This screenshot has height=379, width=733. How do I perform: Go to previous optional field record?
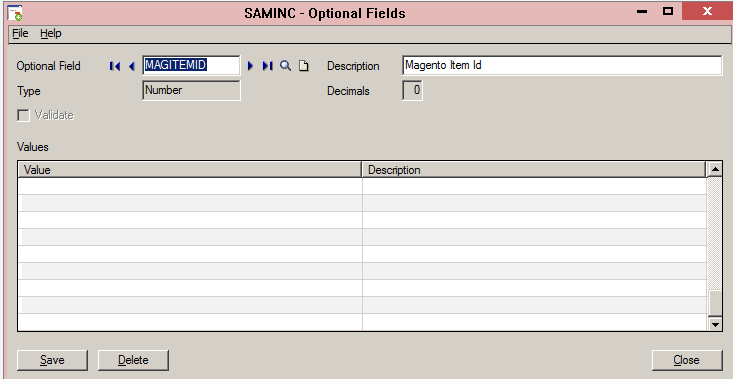pyautogui.click(x=132, y=66)
